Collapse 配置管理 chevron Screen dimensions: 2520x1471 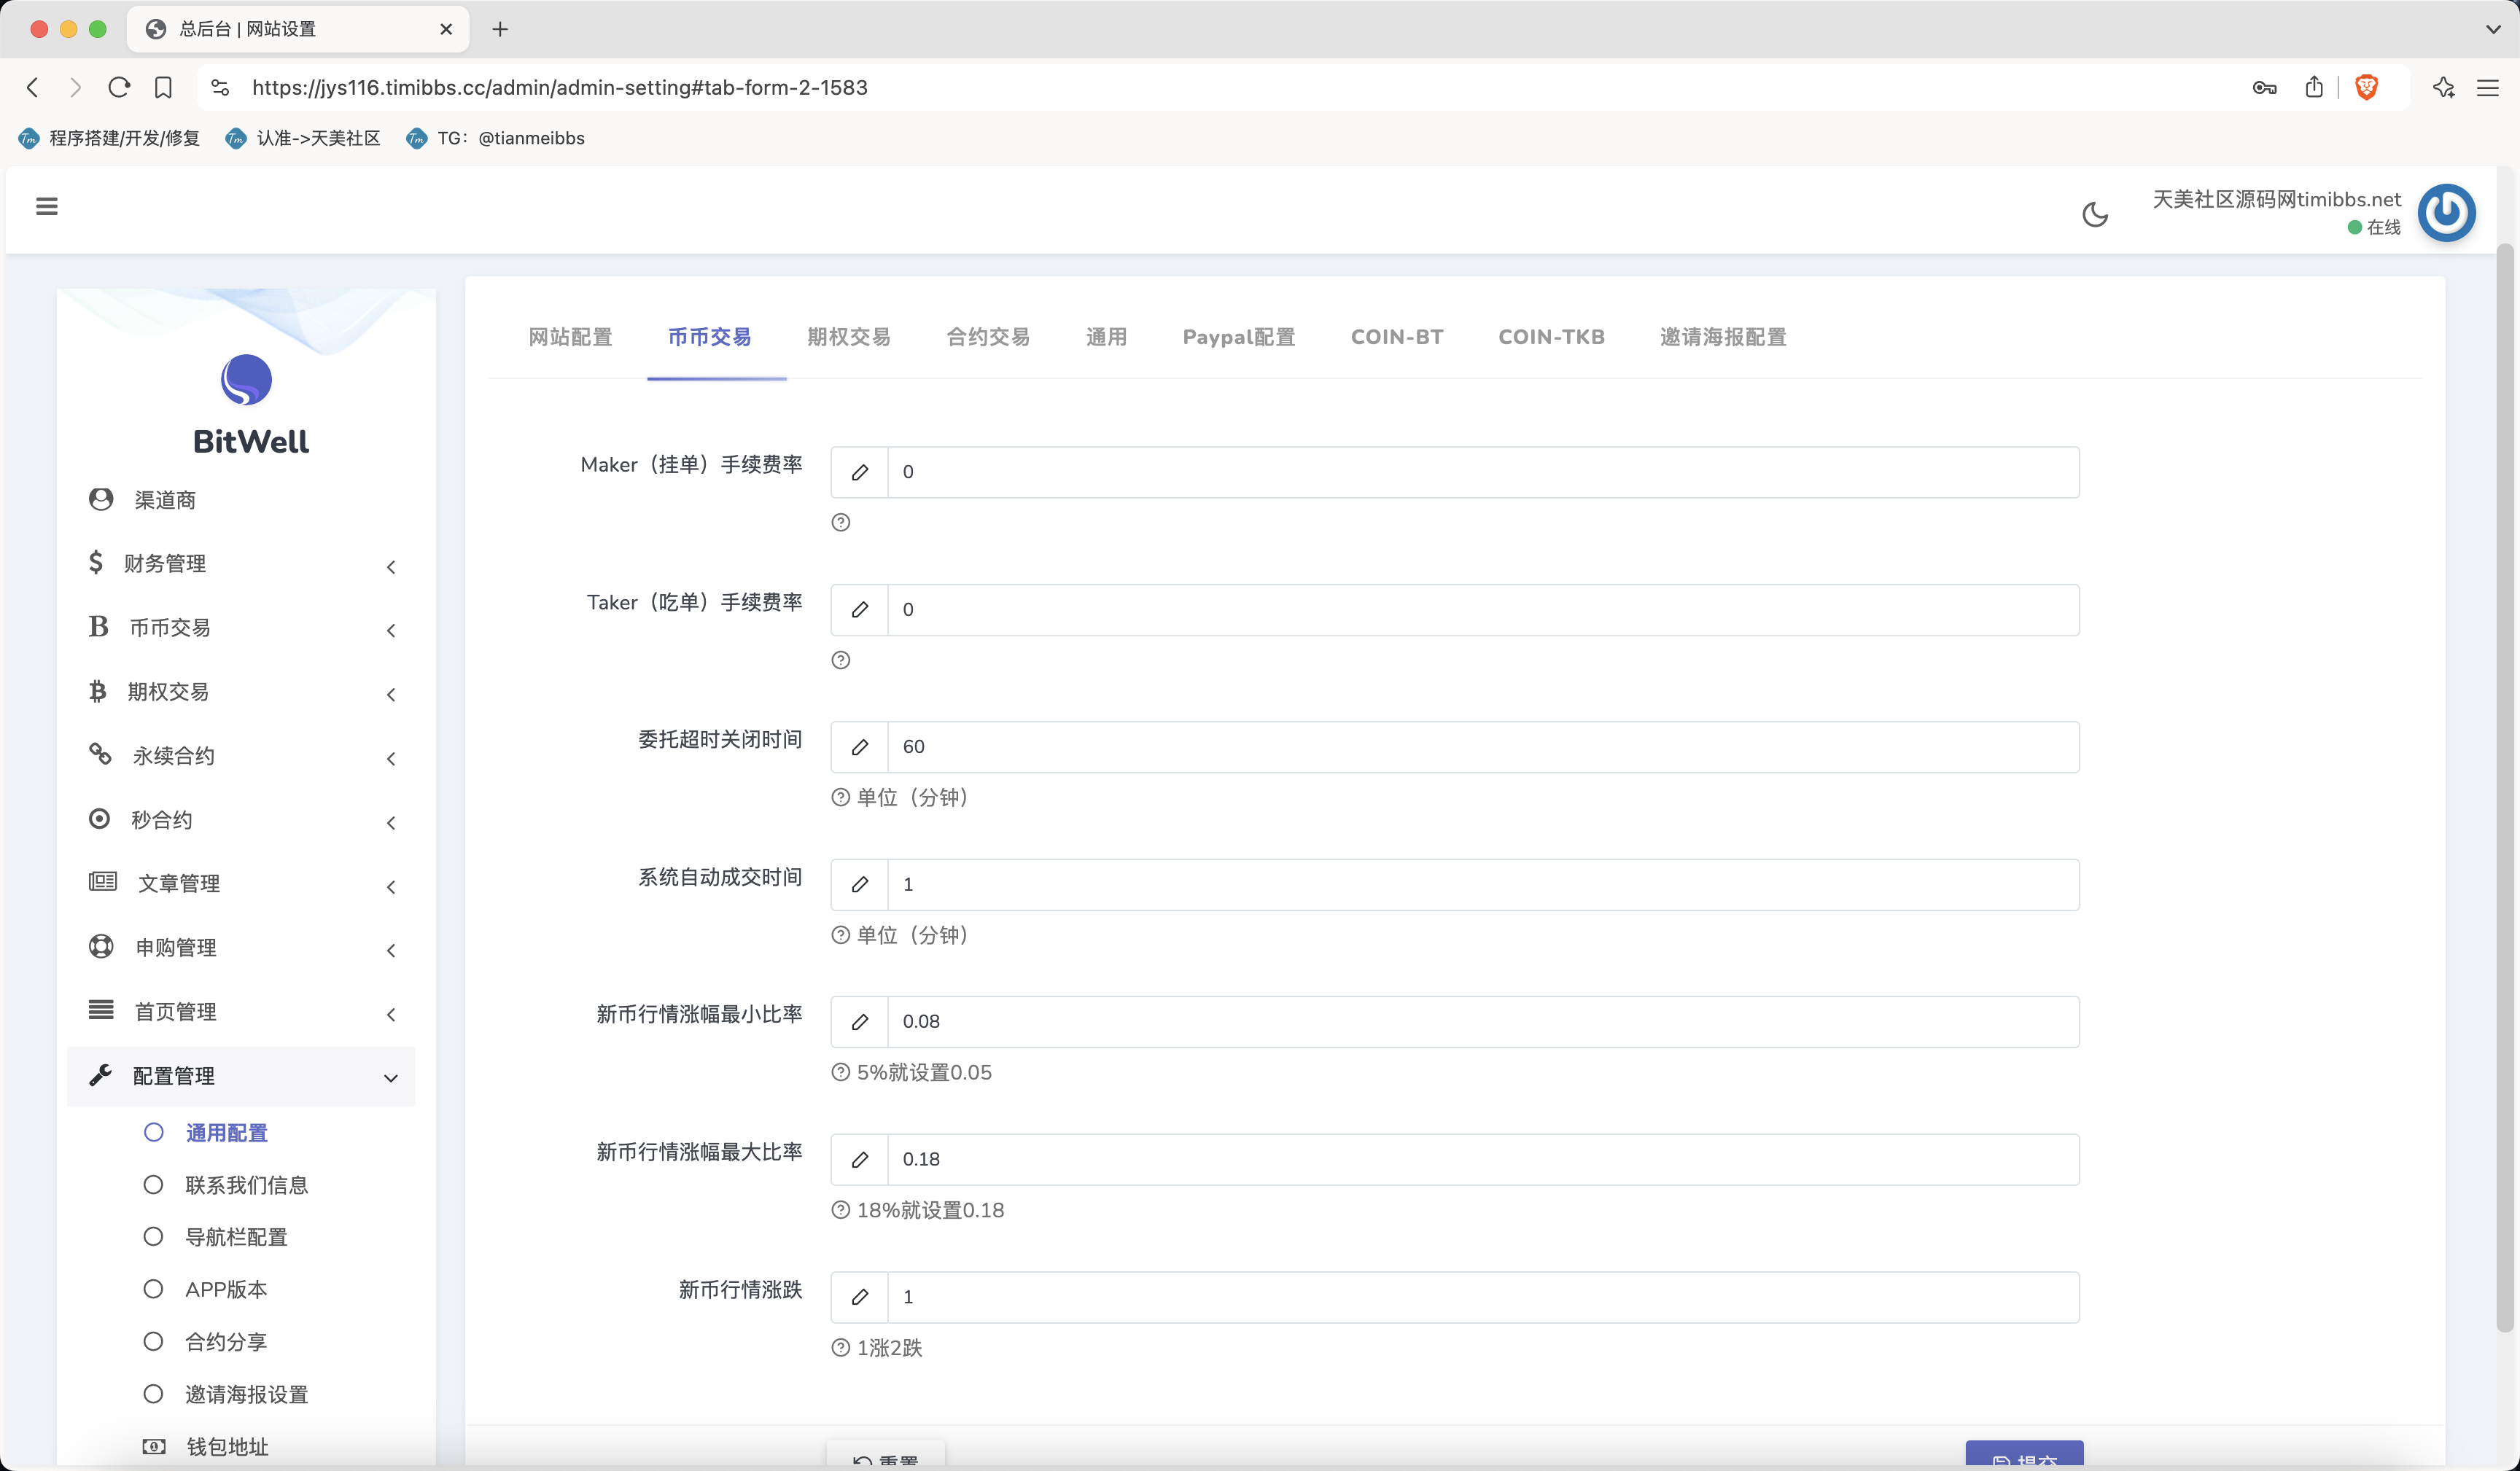[x=391, y=1078]
